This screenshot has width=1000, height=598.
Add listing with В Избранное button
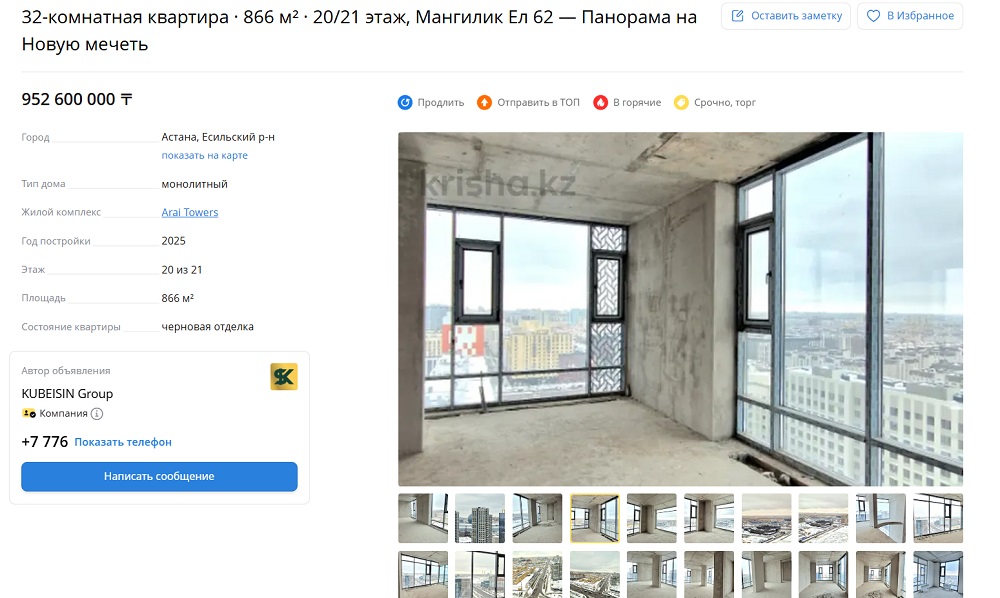(910, 16)
